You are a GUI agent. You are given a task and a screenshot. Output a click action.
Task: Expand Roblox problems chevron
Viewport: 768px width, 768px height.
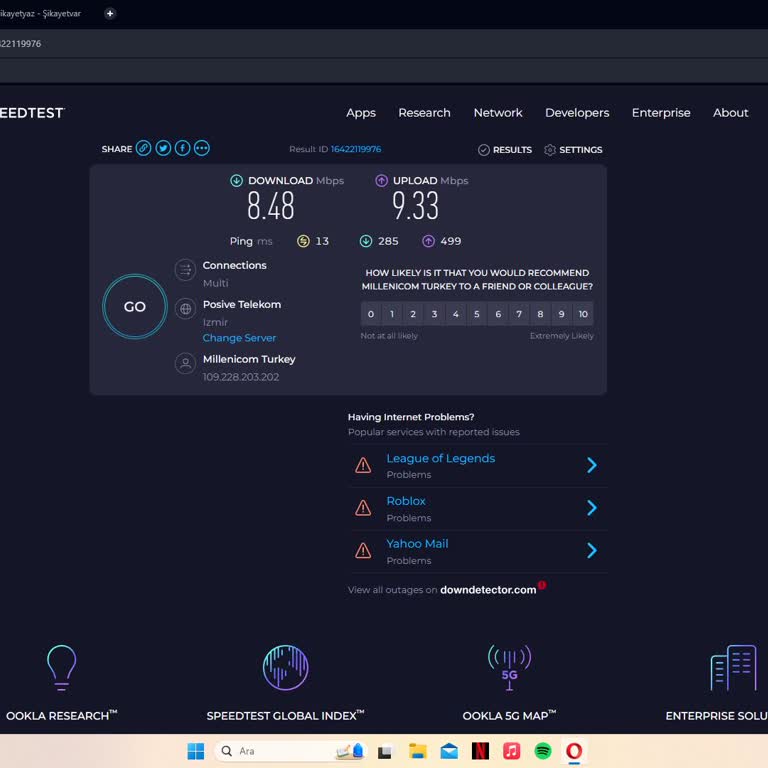592,508
